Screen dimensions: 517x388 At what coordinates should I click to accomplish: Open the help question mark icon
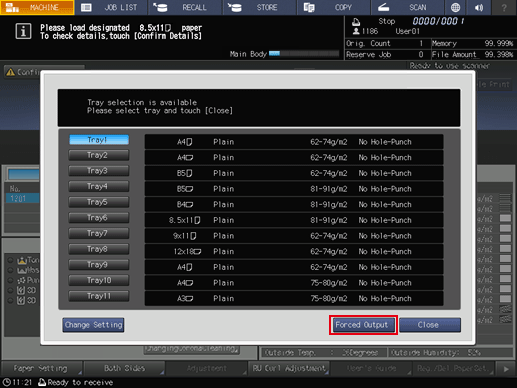point(504,7)
